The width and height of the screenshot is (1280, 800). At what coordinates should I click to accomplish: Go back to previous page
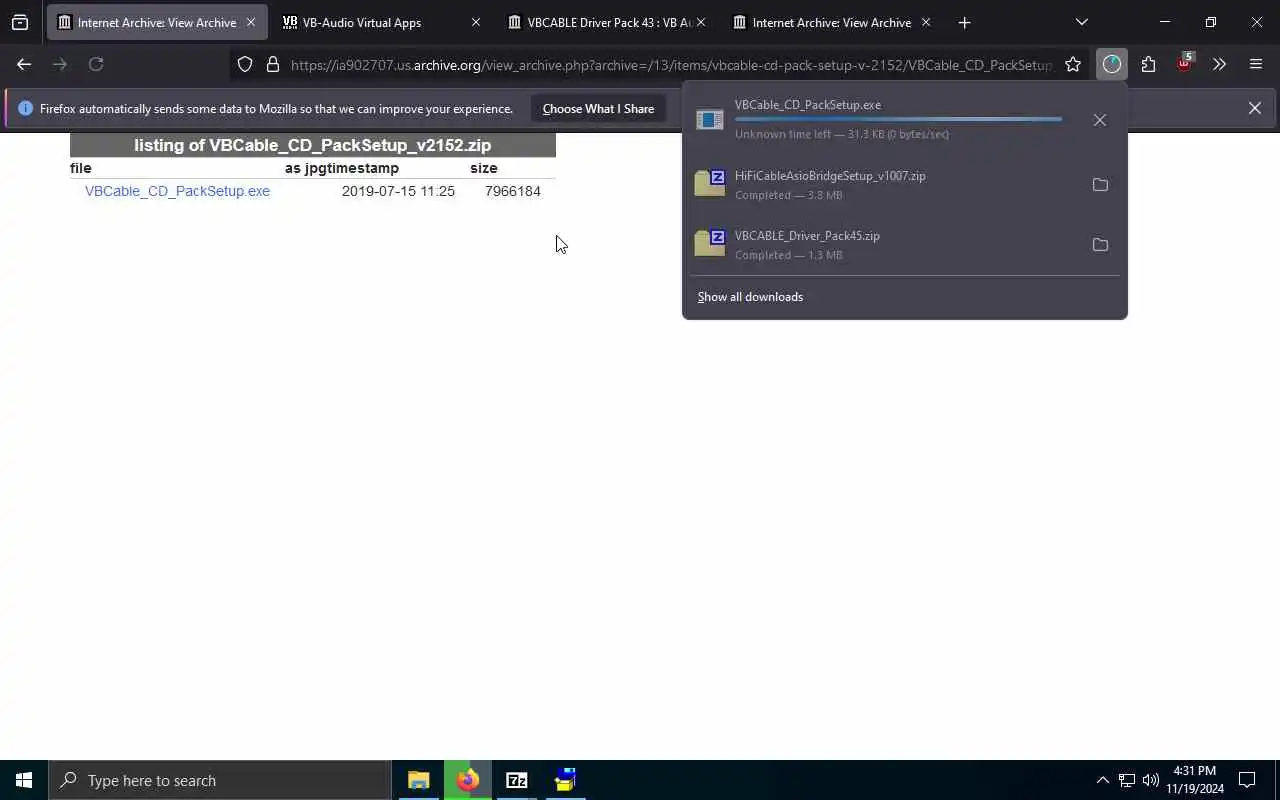coord(24,64)
